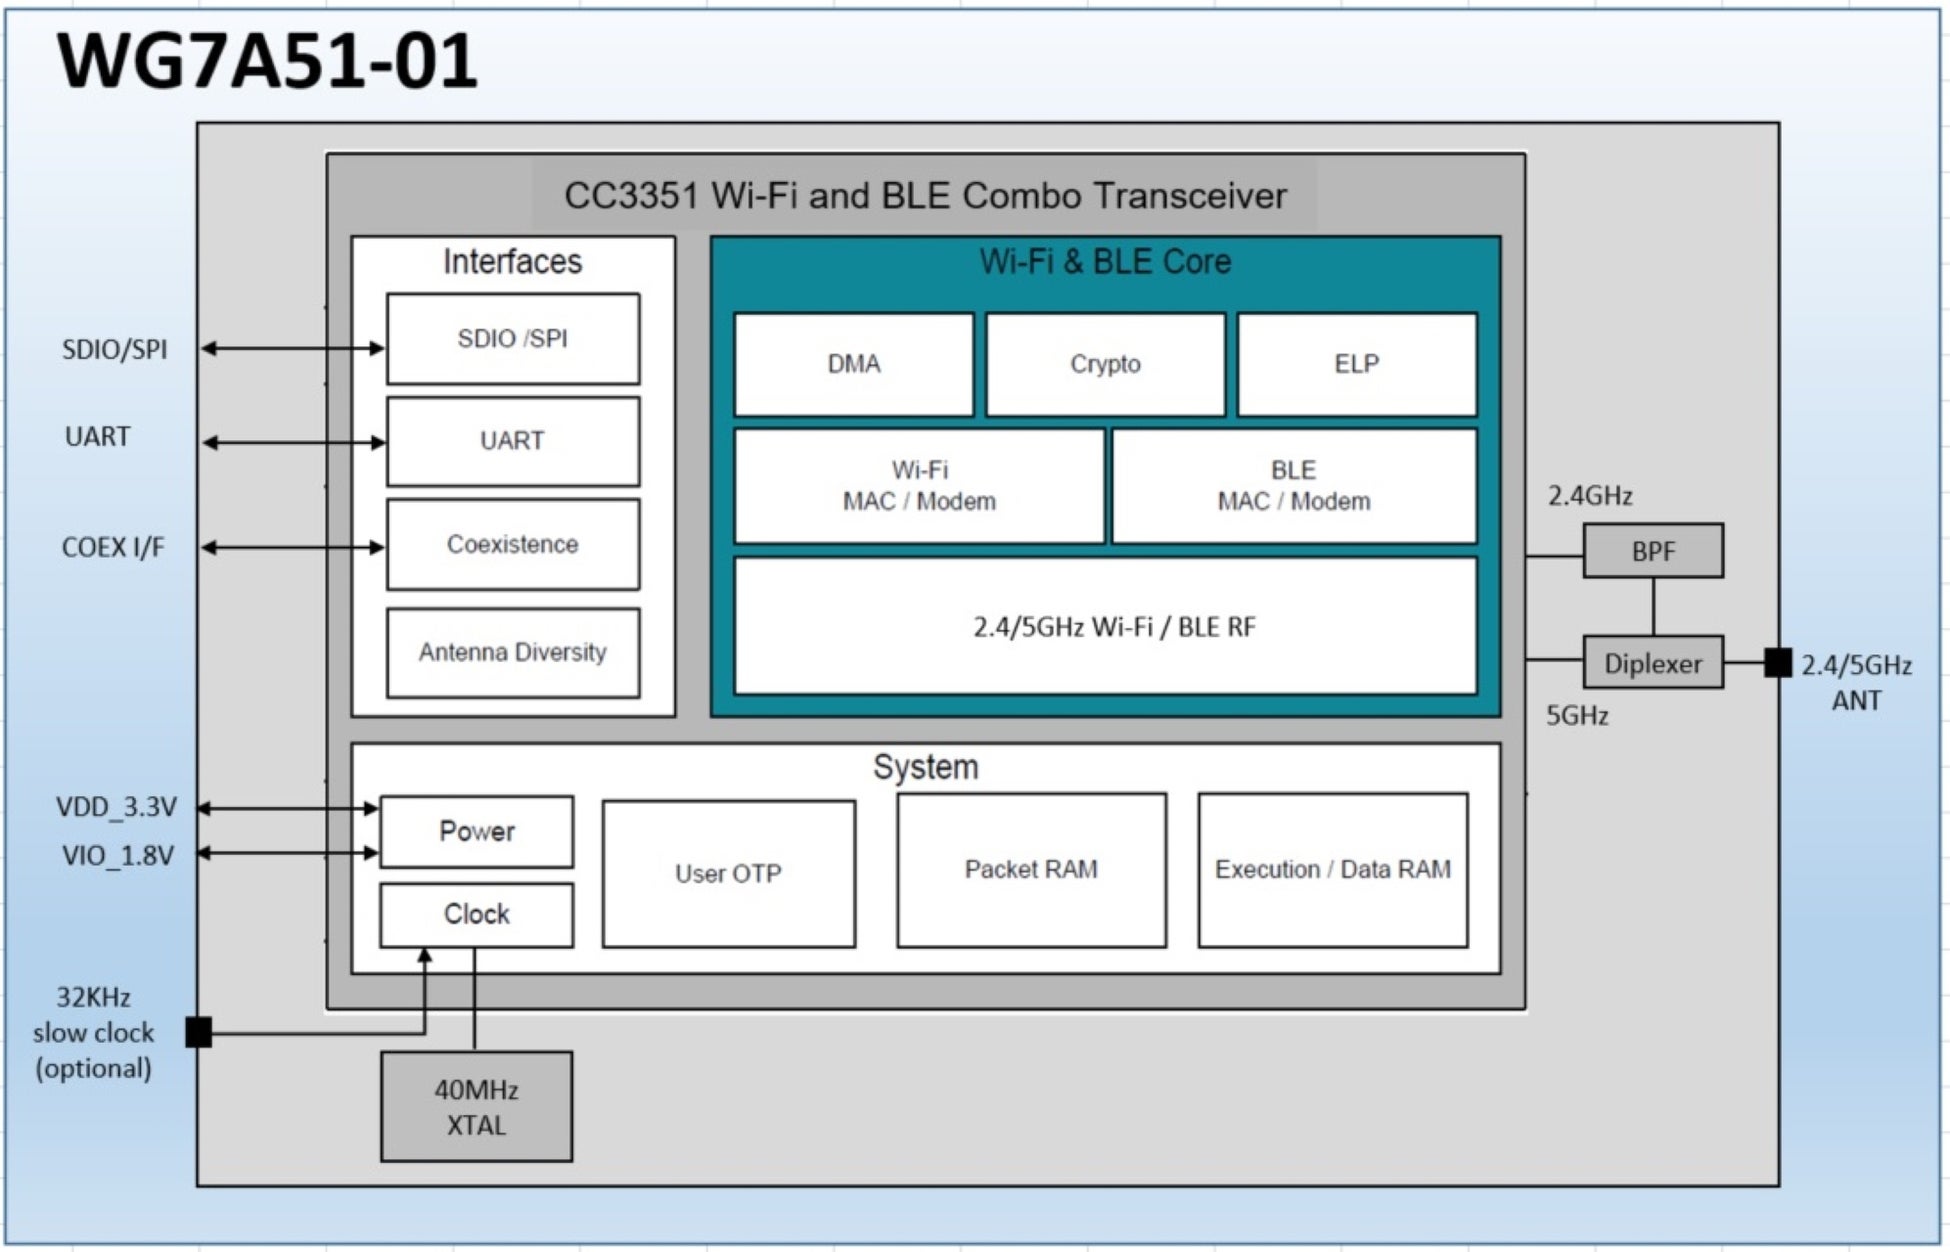Click the BPF filter box
This screenshot has width=1950, height=1252.
(x=1652, y=551)
